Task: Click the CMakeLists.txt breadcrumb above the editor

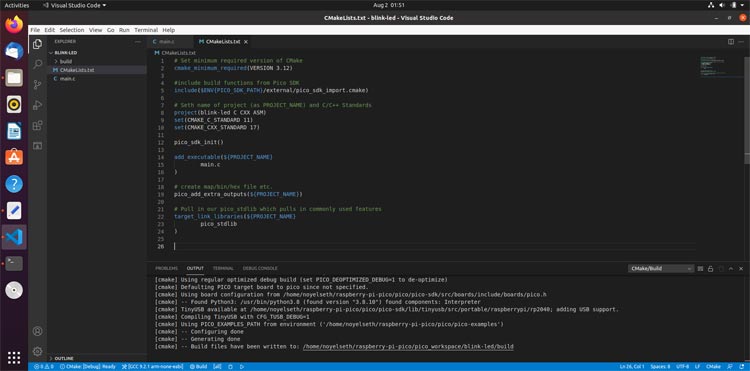Action: pyautogui.click(x=175, y=53)
